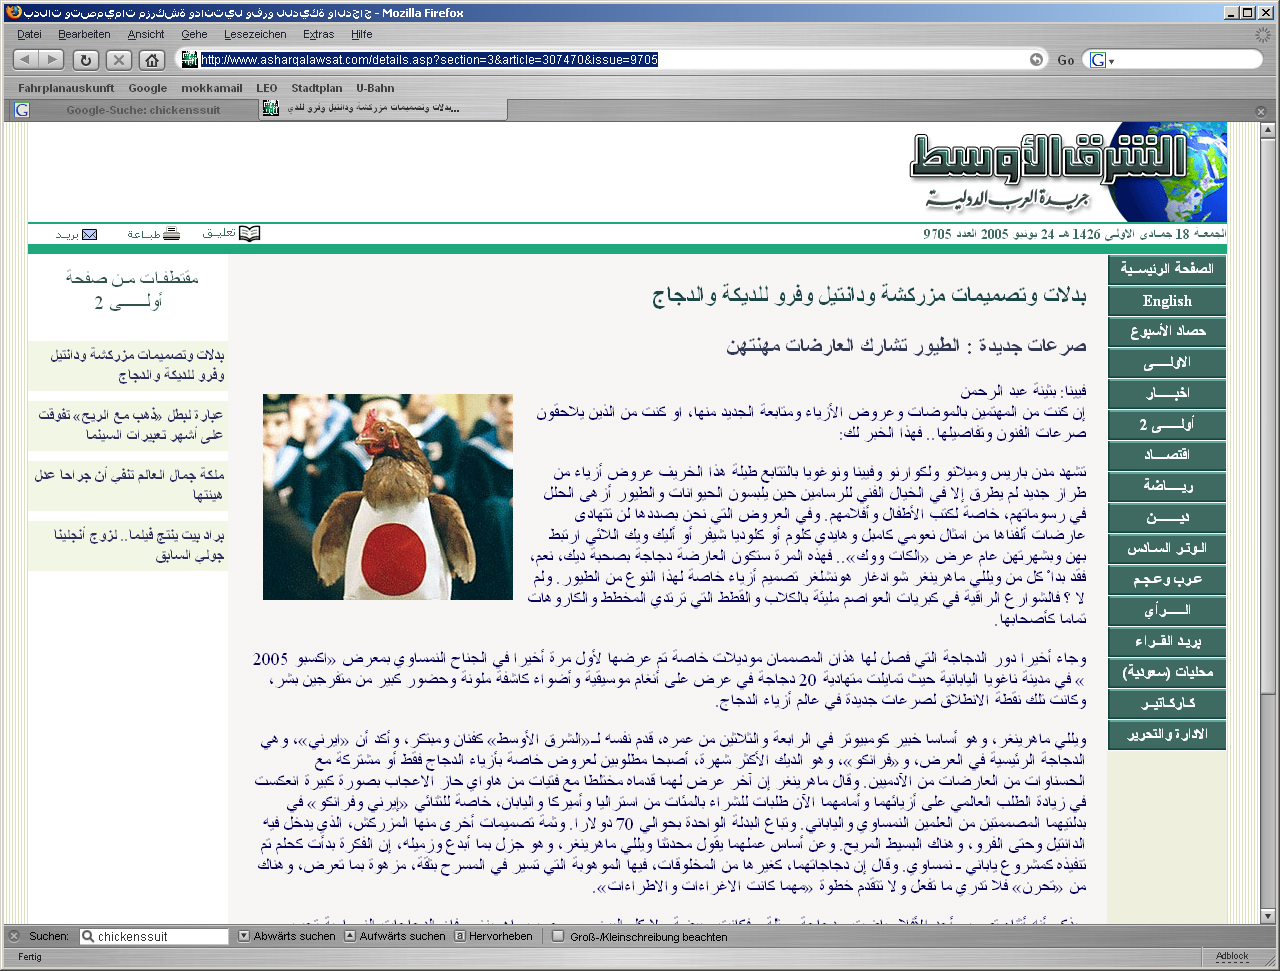
Task: Open the Extras menu
Action: tap(319, 34)
